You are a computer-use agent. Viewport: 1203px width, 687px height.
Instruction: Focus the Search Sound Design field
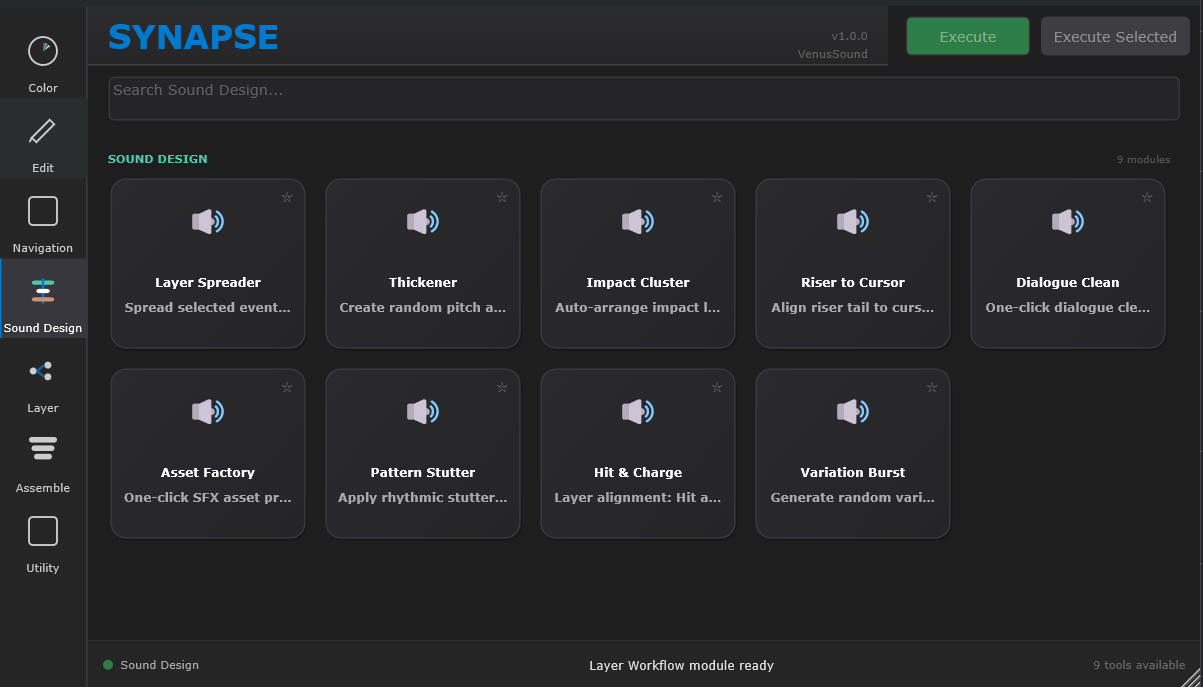[x=644, y=98]
